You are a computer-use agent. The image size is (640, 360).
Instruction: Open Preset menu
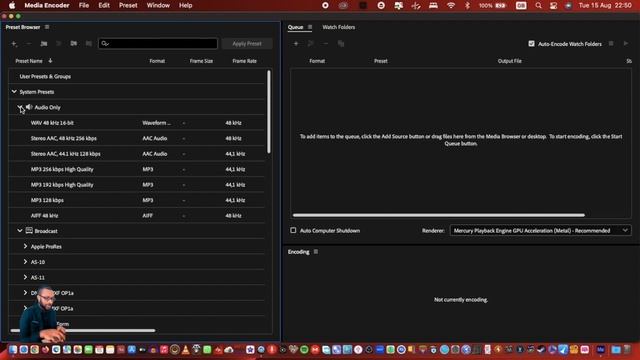128,5
